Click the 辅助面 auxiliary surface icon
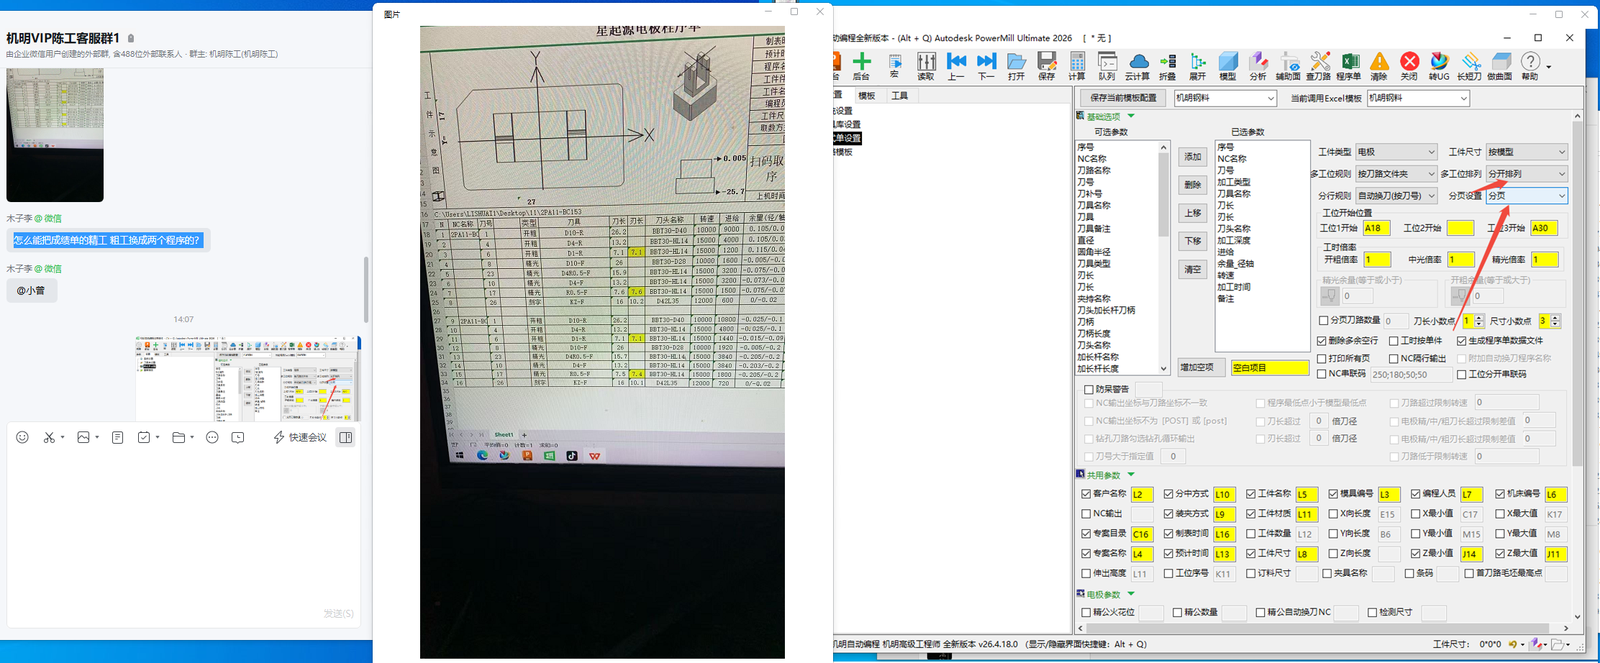The image size is (1600, 663). (x=1288, y=66)
